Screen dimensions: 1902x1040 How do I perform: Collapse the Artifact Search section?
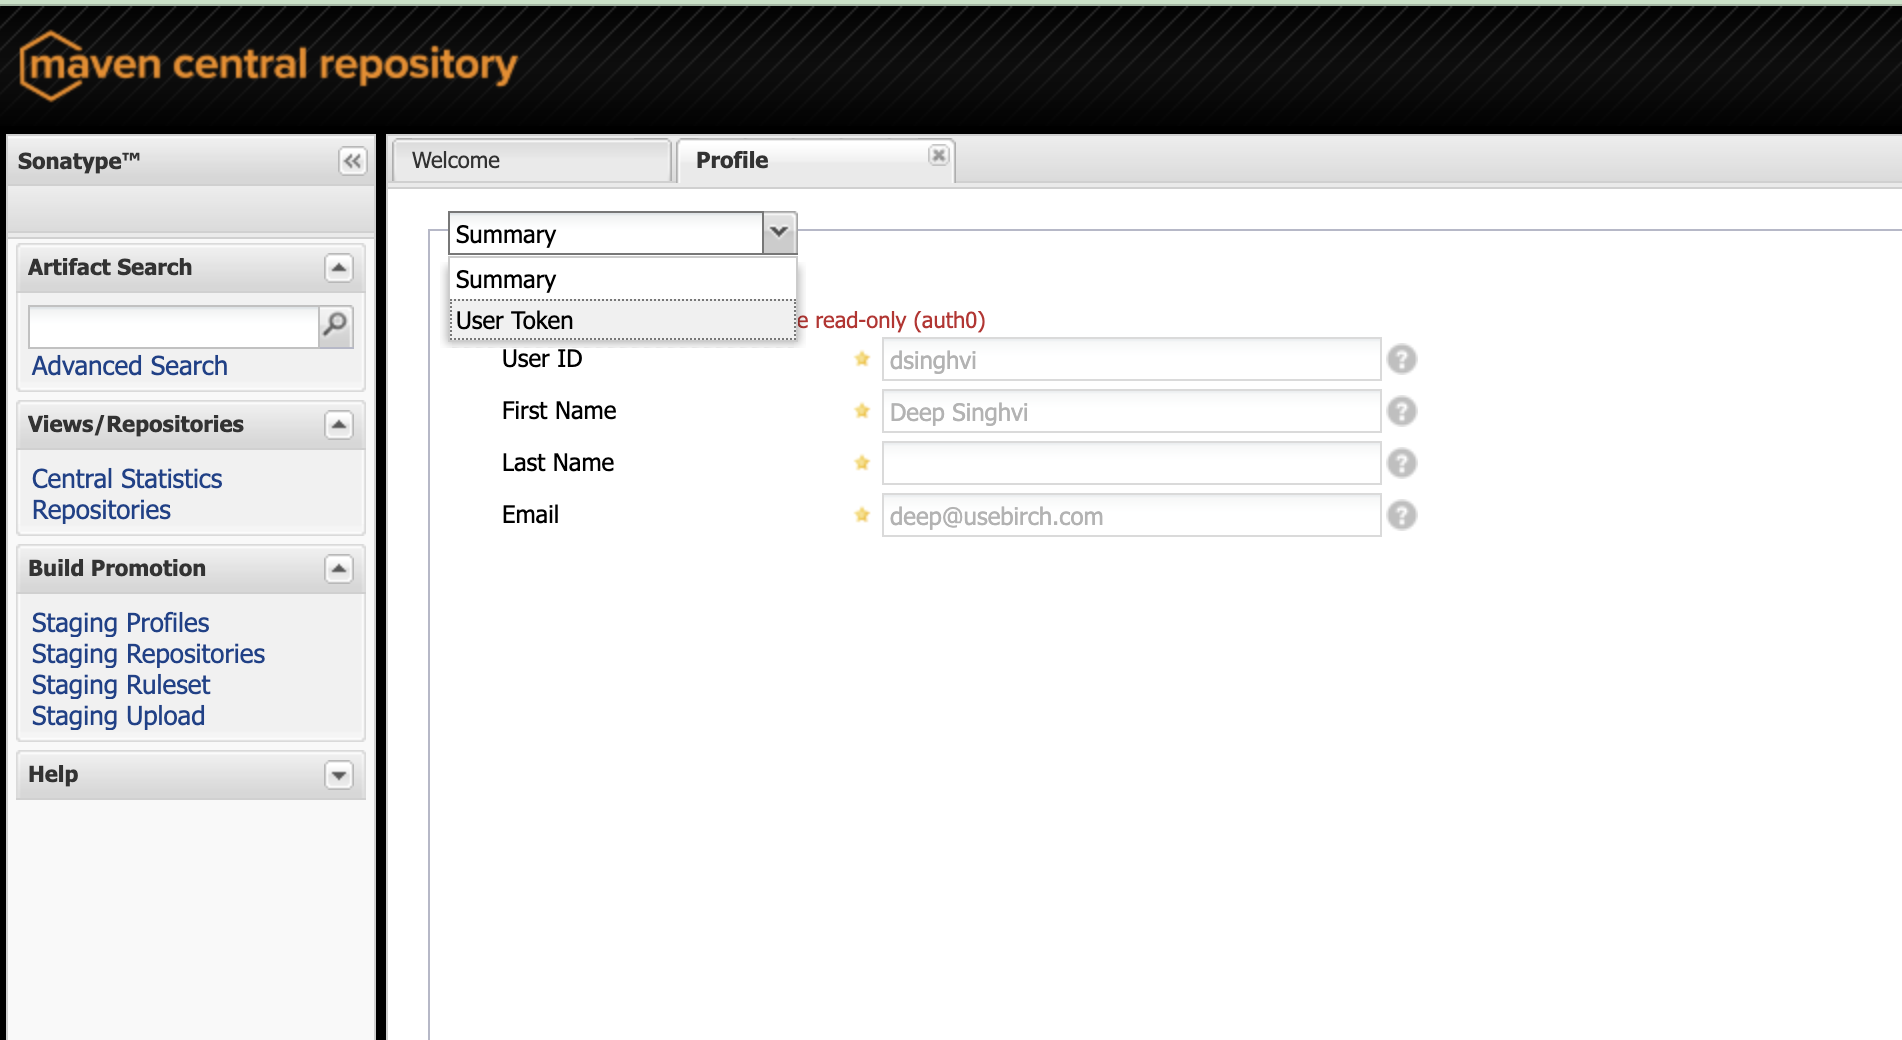[x=339, y=268]
